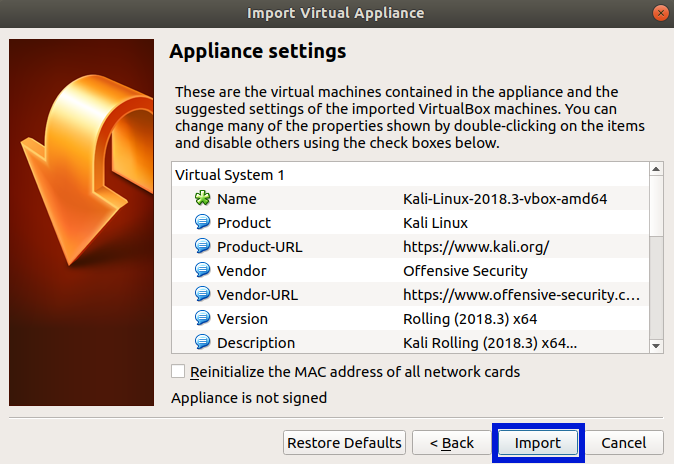Select the Kali Linux product value
The image size is (674, 464).
point(435,223)
